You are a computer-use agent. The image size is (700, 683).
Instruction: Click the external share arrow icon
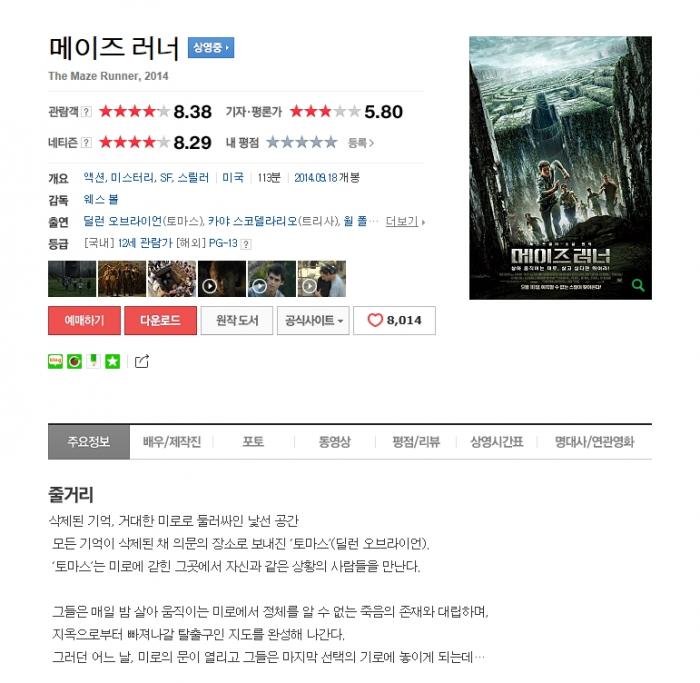pos(142,361)
